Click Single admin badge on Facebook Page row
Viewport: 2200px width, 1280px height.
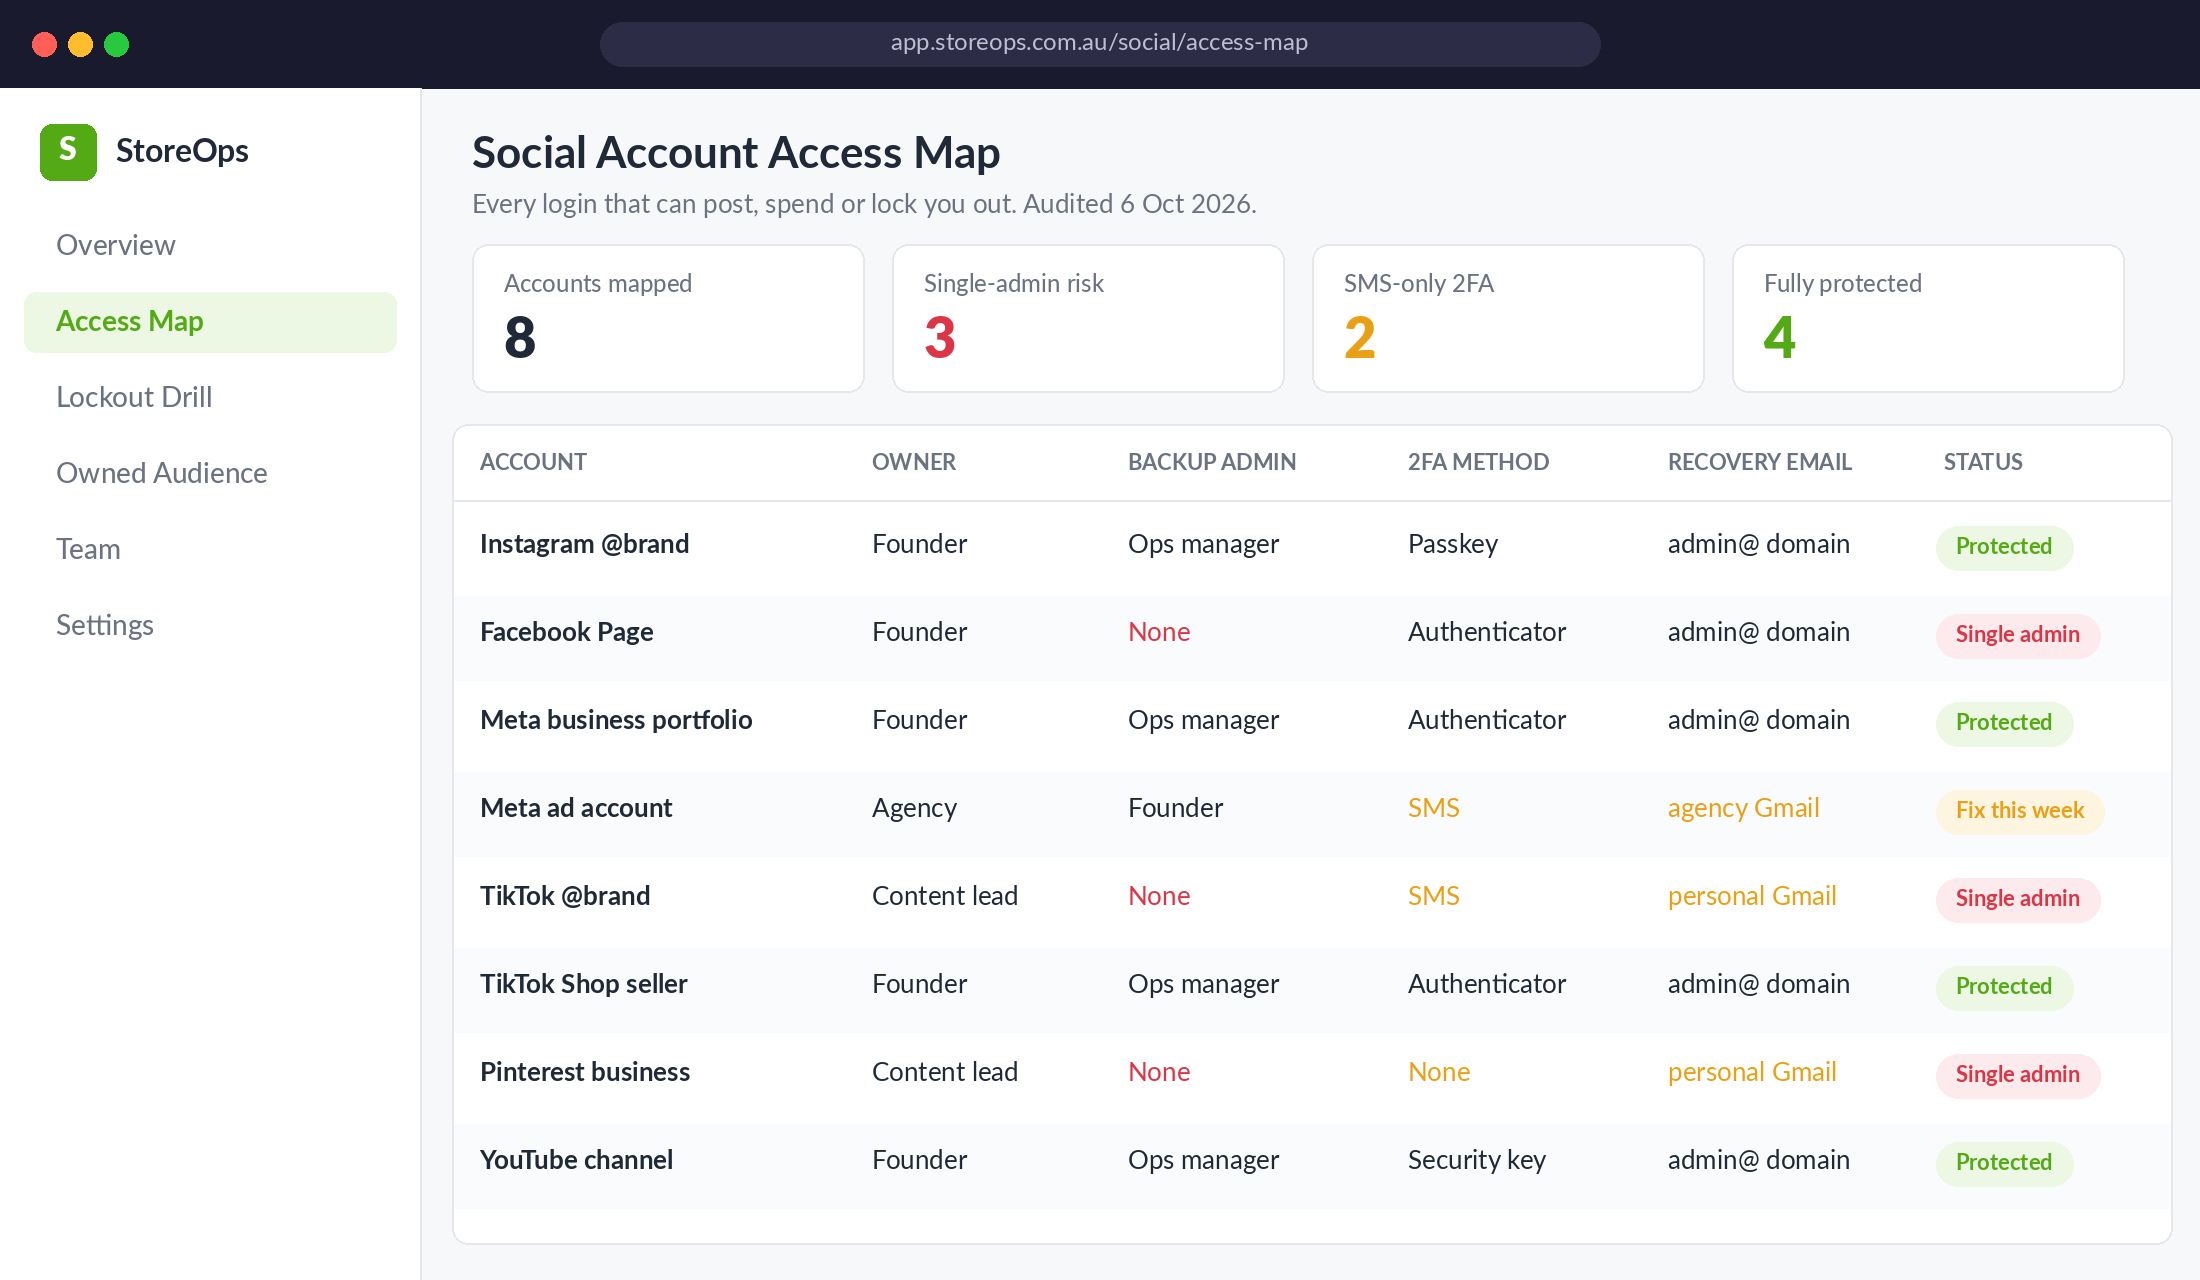pos(2018,635)
